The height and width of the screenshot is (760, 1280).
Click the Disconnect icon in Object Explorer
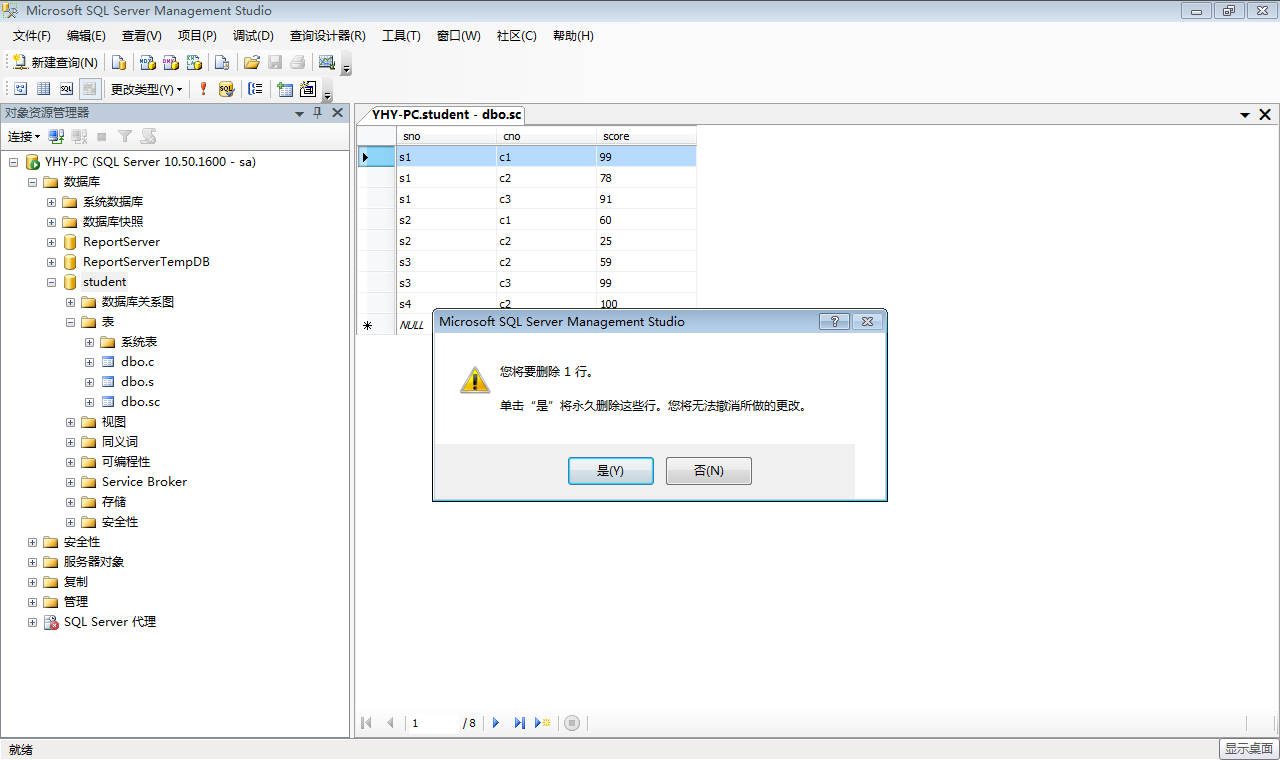click(79, 136)
